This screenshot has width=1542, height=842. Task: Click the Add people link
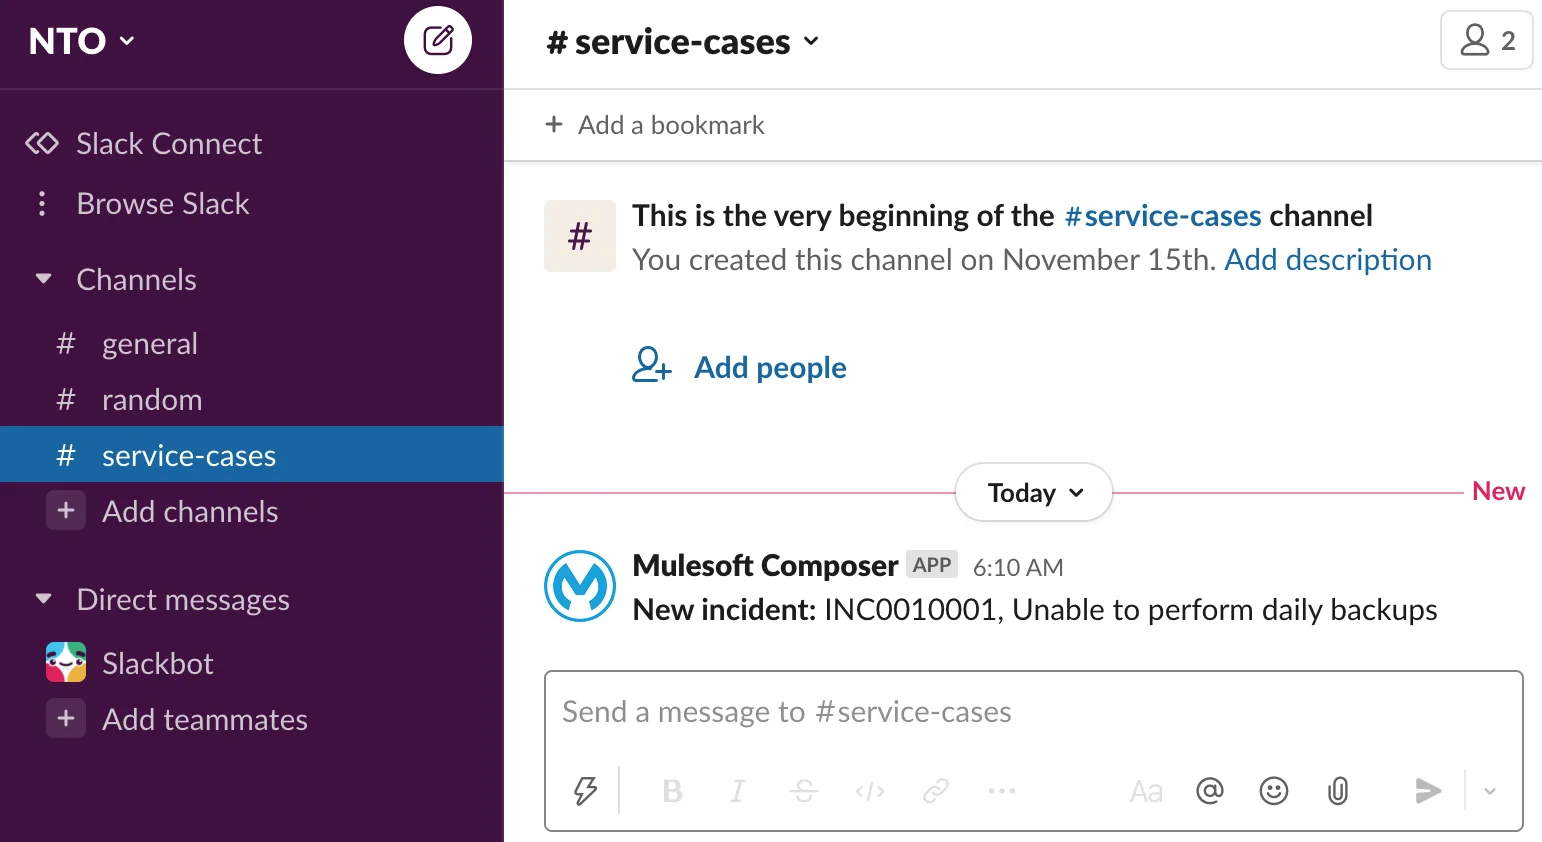point(770,368)
